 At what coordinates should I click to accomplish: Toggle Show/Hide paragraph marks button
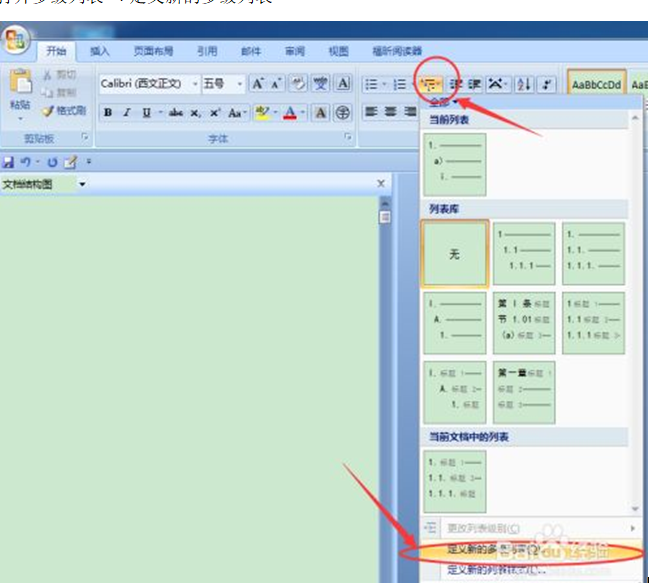click(547, 84)
